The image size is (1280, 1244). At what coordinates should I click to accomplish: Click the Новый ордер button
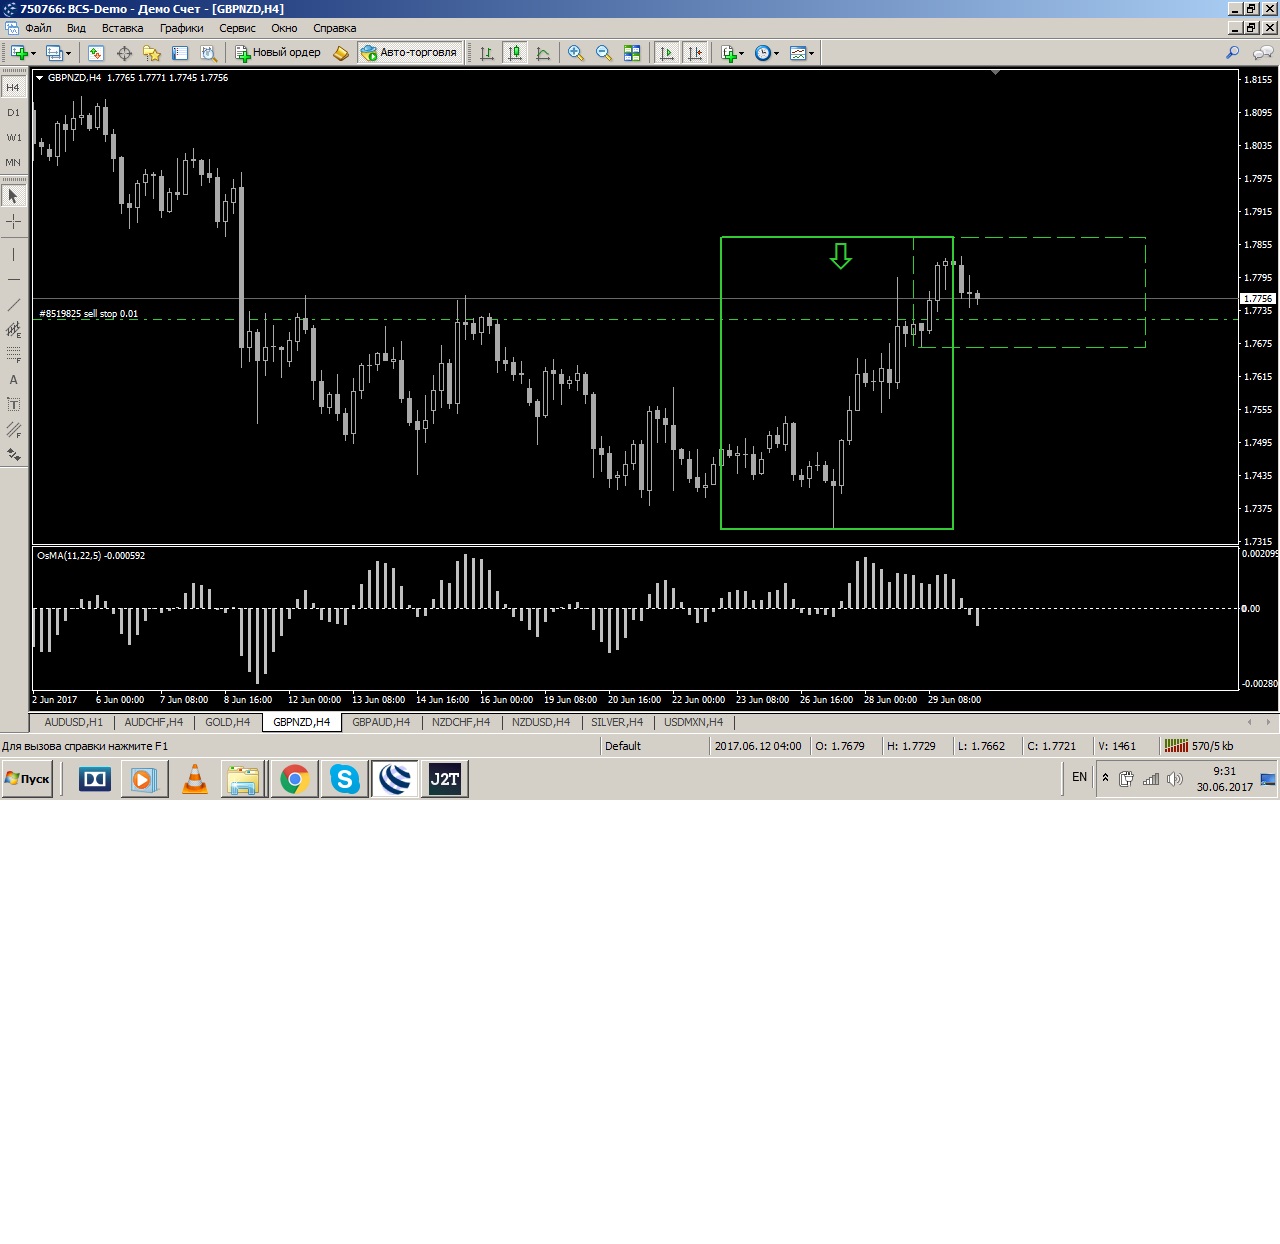[278, 53]
